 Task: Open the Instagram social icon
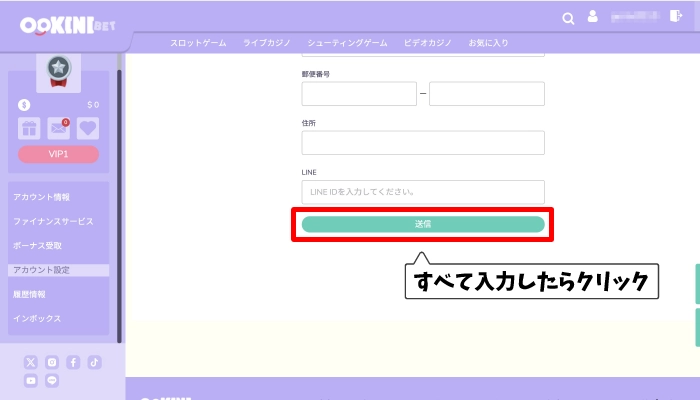tap(52, 362)
